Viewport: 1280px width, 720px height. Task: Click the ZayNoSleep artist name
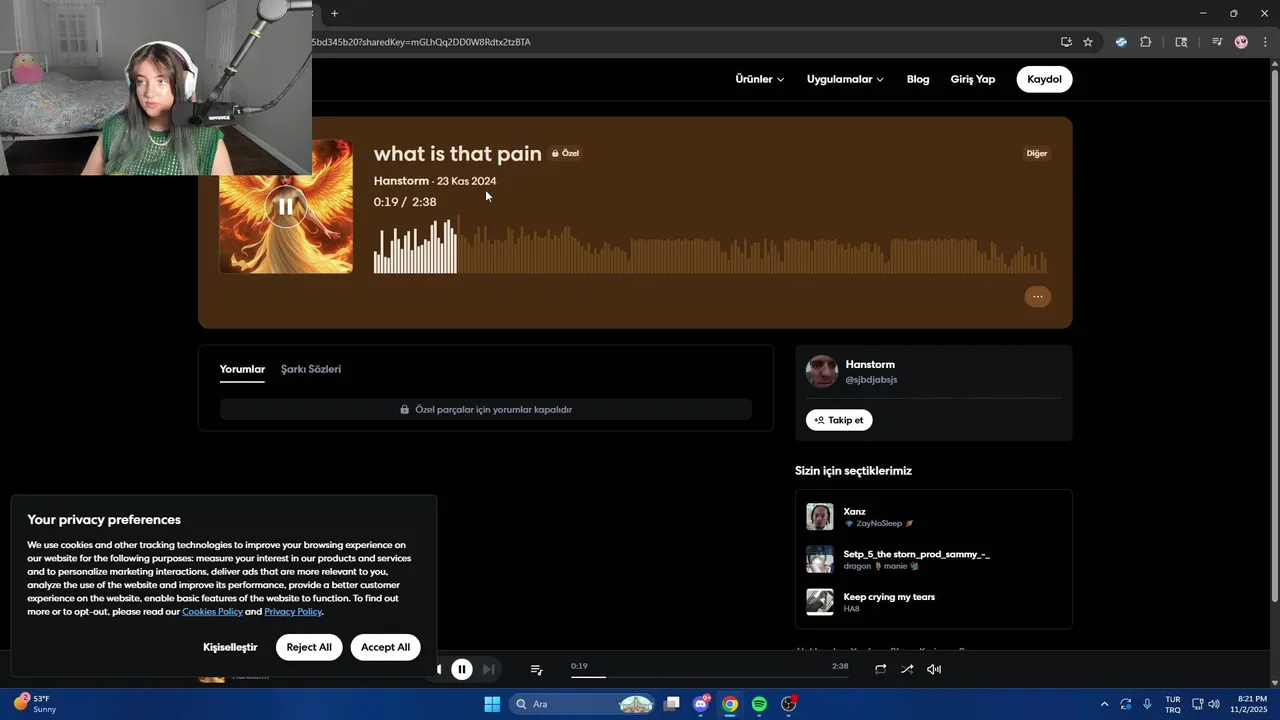[879, 523]
